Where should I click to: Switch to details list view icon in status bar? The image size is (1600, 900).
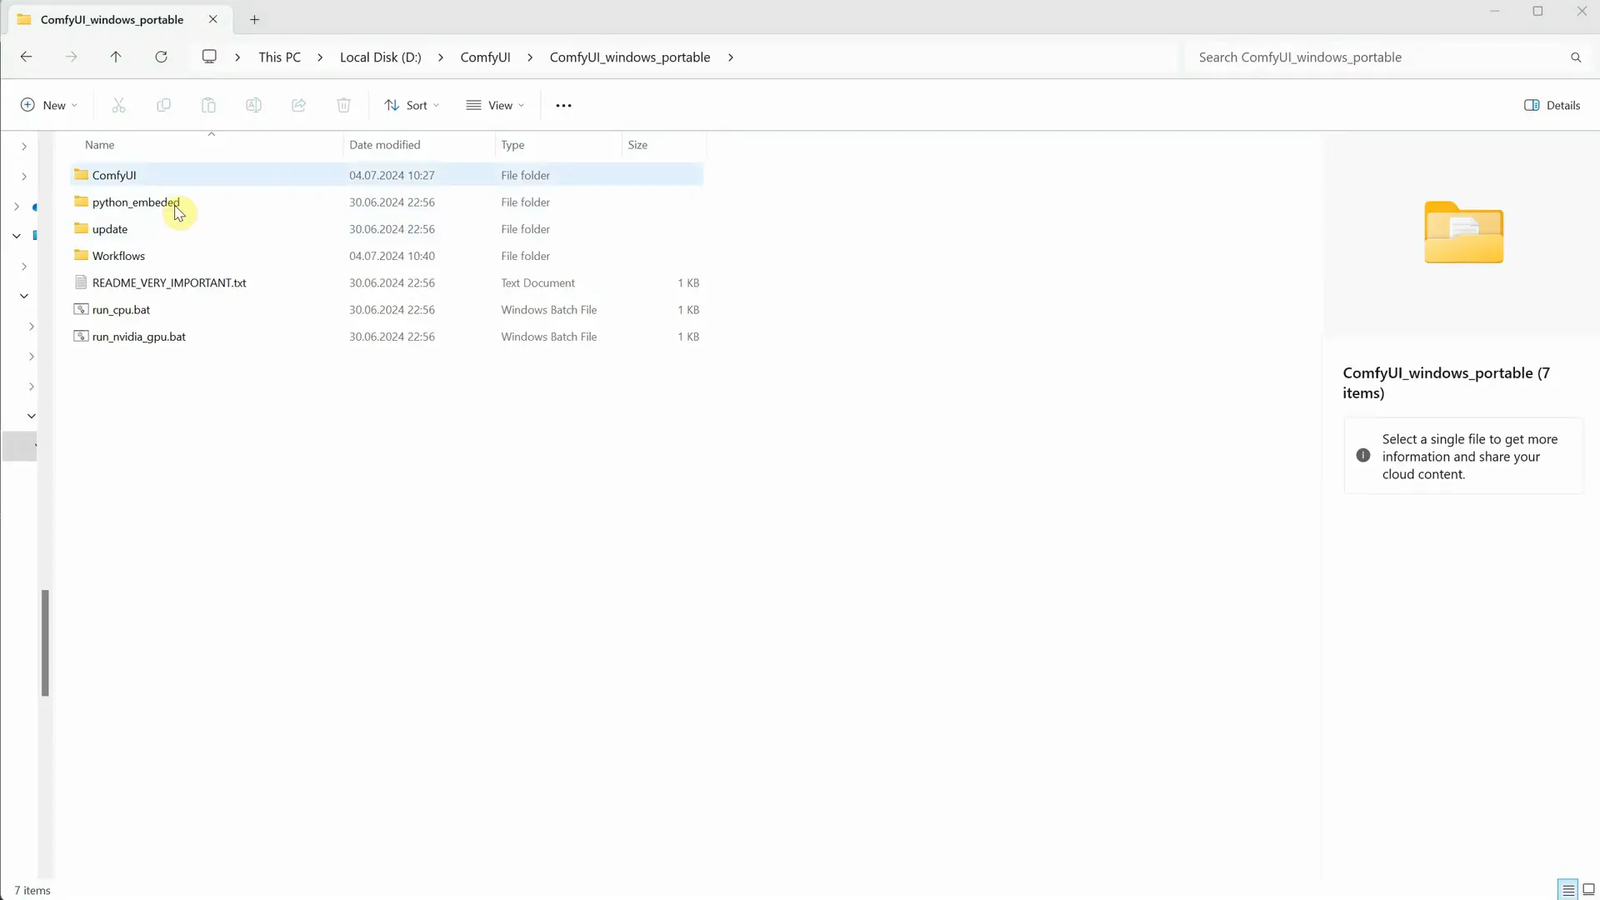point(1568,890)
